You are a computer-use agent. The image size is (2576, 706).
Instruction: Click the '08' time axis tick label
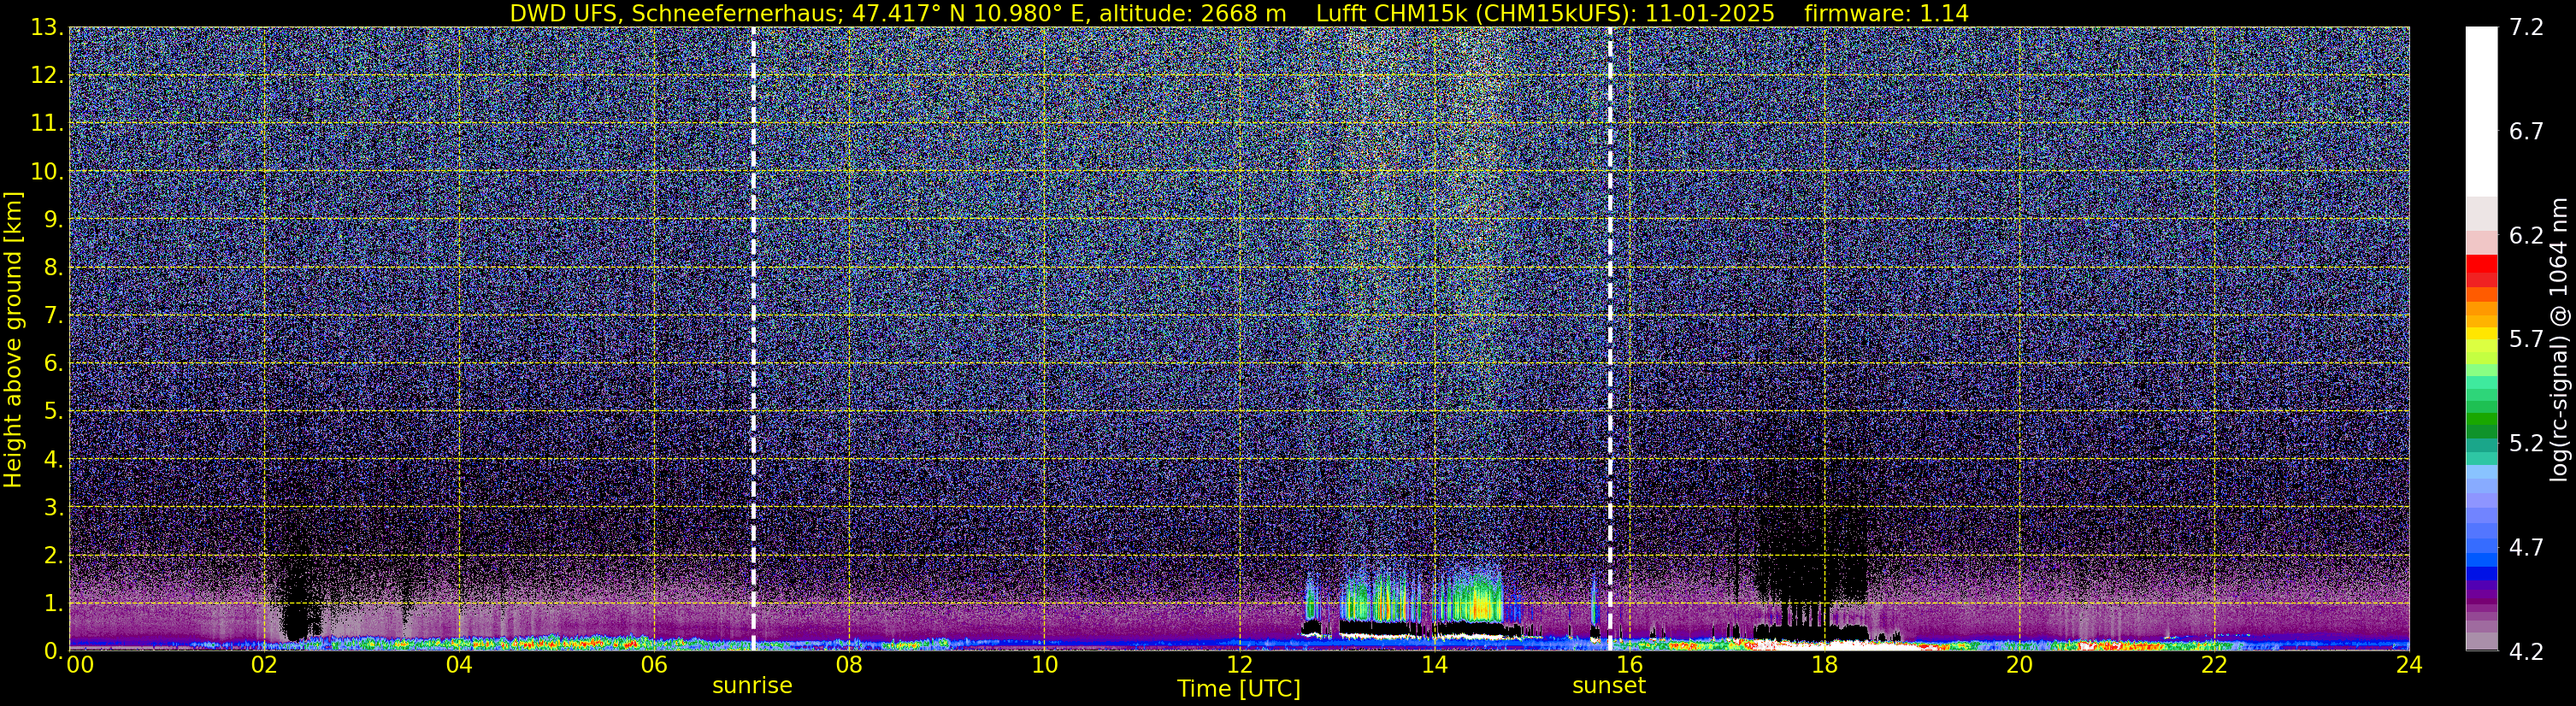point(849,665)
